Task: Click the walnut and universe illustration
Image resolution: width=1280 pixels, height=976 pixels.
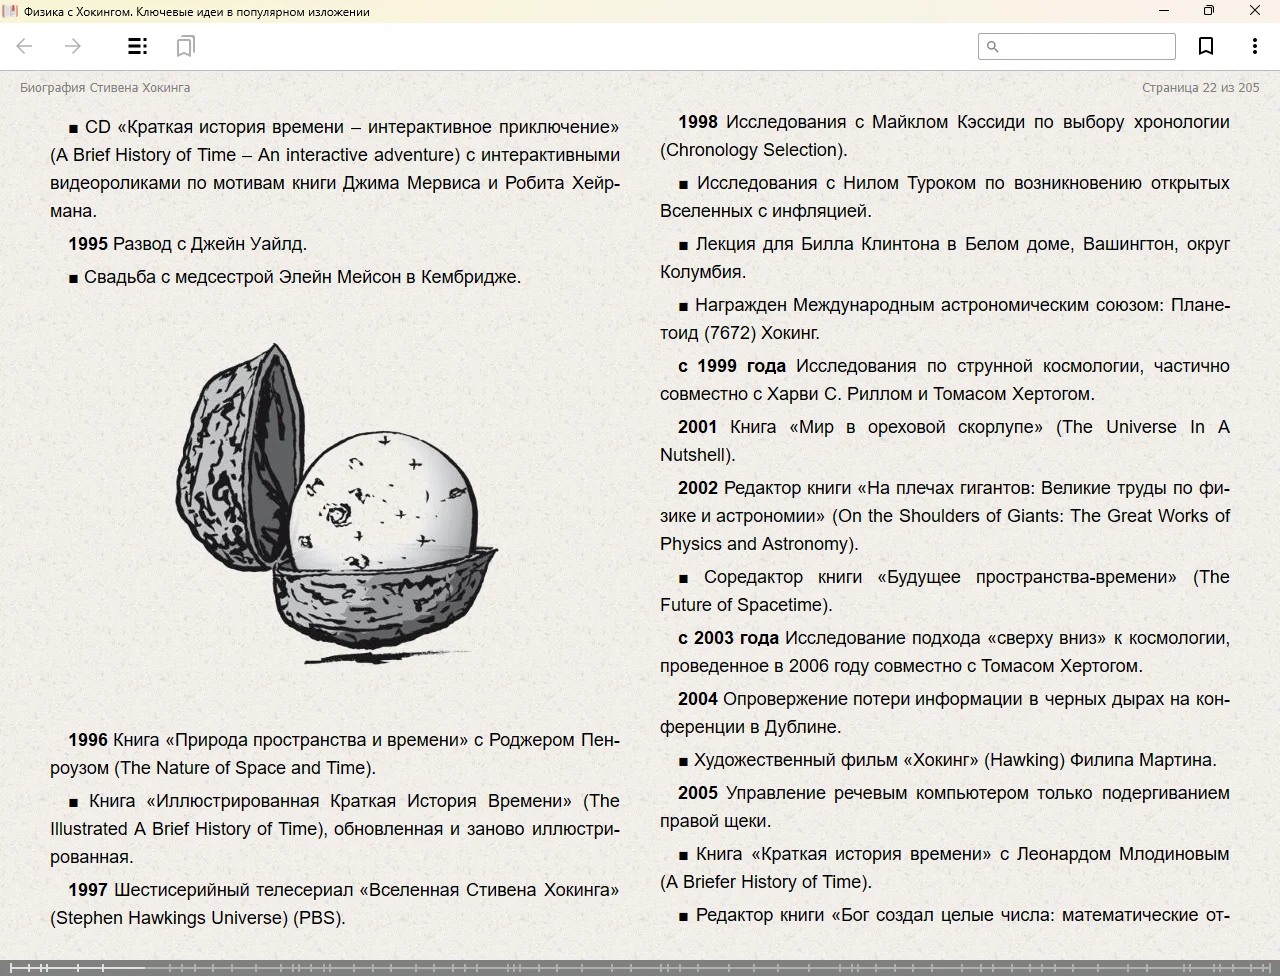Action: [x=337, y=503]
